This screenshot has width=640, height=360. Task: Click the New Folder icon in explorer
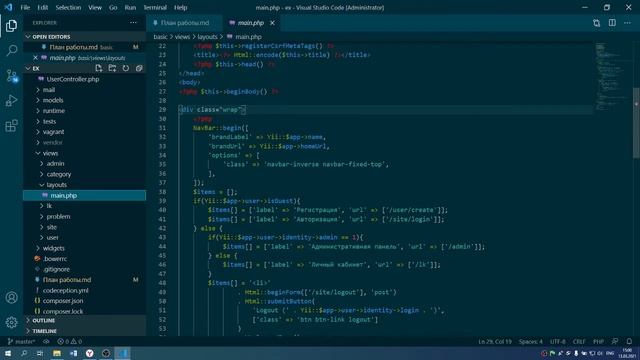point(112,68)
